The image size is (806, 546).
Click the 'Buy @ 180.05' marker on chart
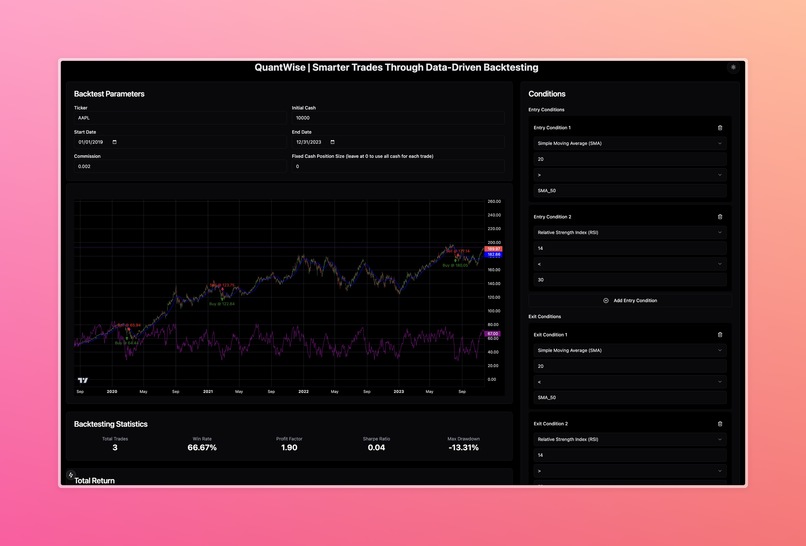pos(455,265)
